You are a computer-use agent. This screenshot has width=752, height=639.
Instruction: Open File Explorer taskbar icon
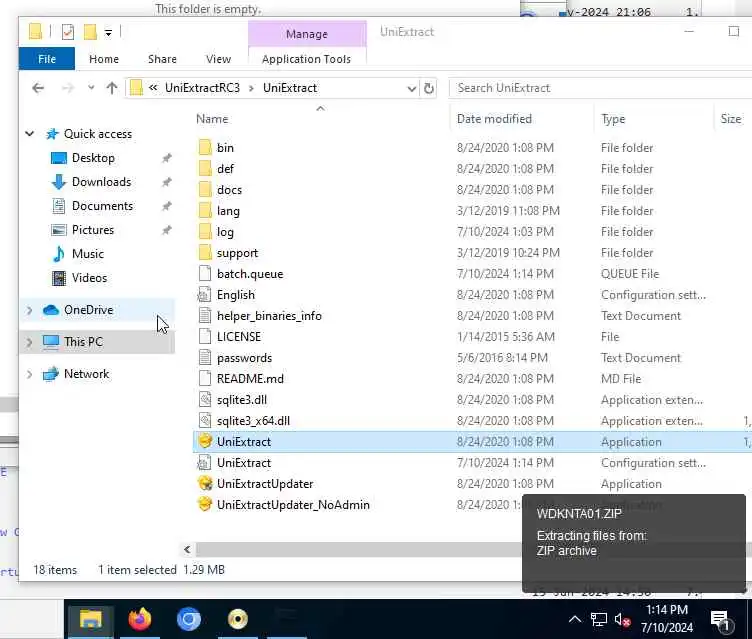[x=90, y=619]
